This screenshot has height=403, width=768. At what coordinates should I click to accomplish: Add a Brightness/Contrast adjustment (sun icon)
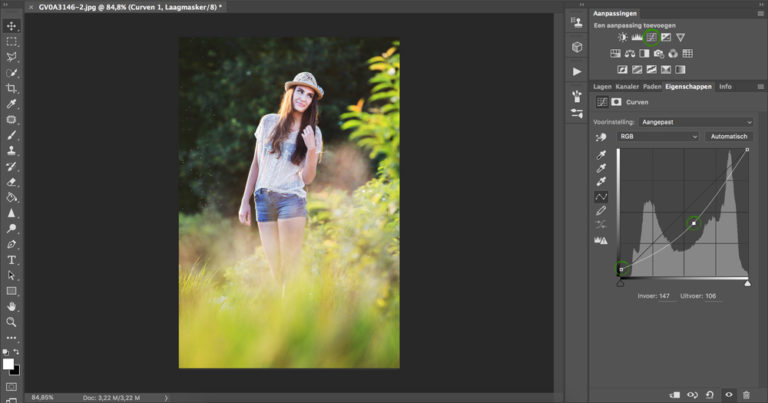[x=622, y=37]
